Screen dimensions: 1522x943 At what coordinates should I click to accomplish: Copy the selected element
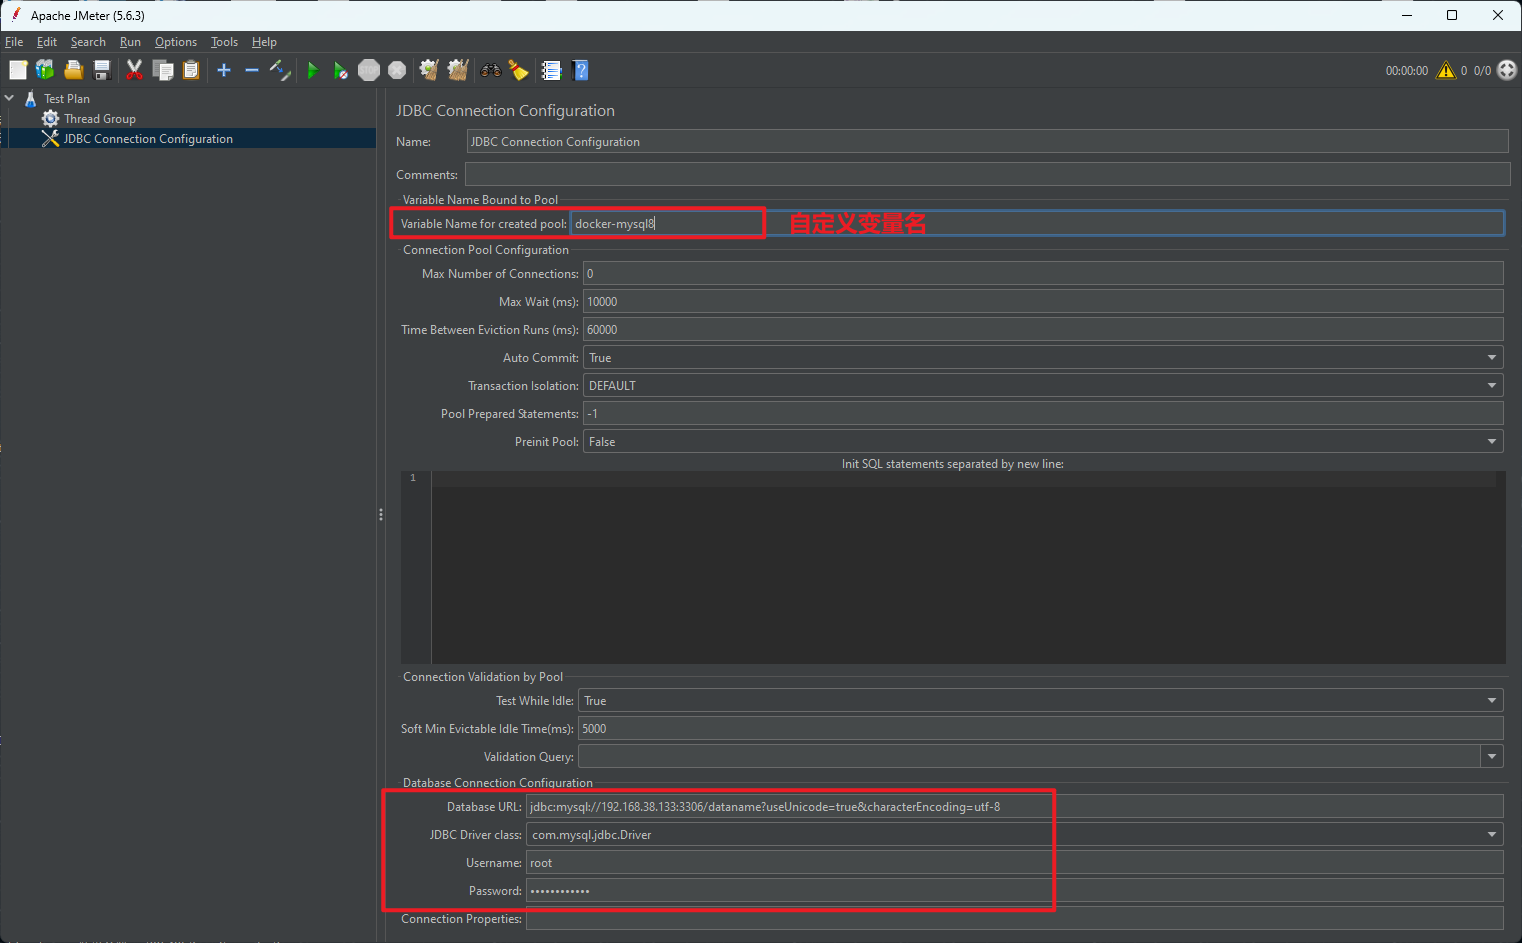click(x=163, y=70)
